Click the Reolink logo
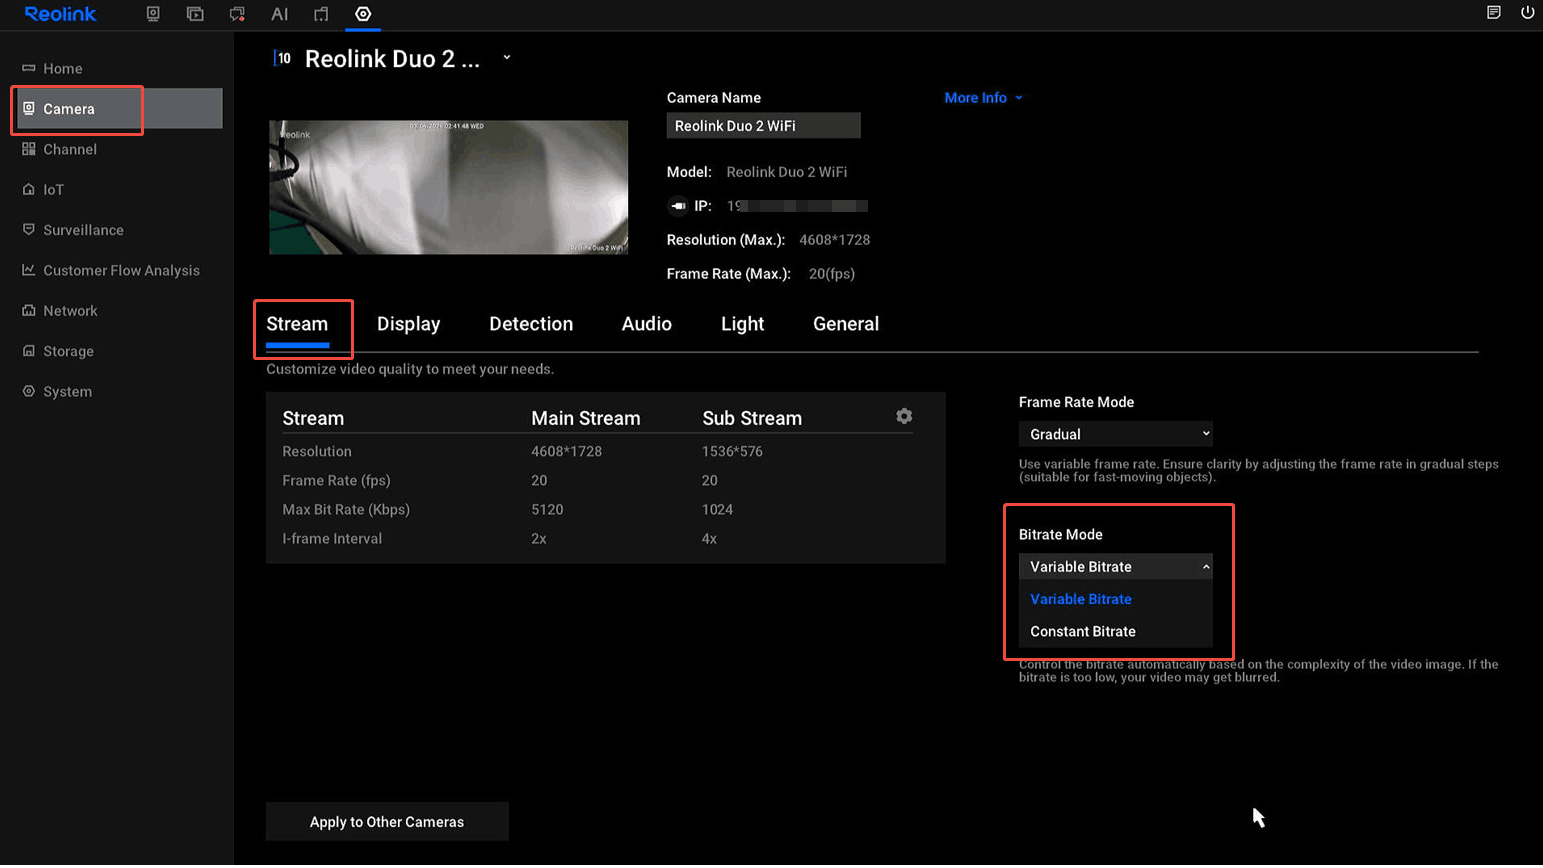 (x=60, y=14)
